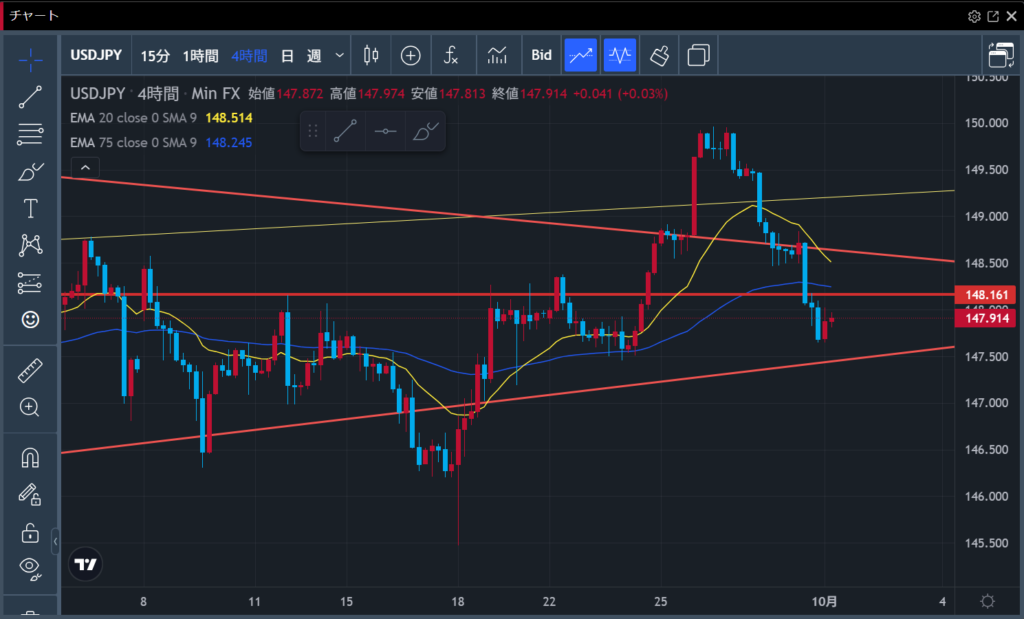Toggle magnet mode on
This screenshot has height=619, width=1024.
pyautogui.click(x=30, y=458)
